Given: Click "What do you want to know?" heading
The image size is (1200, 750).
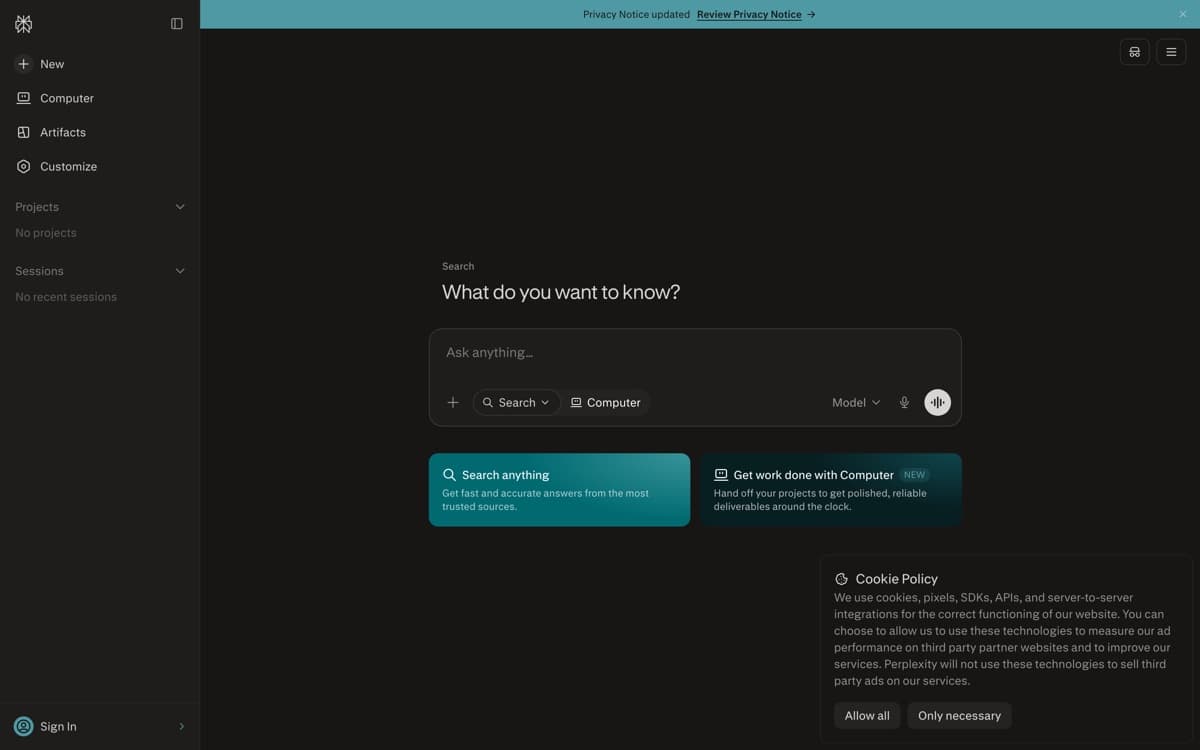Looking at the screenshot, I should click(x=561, y=292).
